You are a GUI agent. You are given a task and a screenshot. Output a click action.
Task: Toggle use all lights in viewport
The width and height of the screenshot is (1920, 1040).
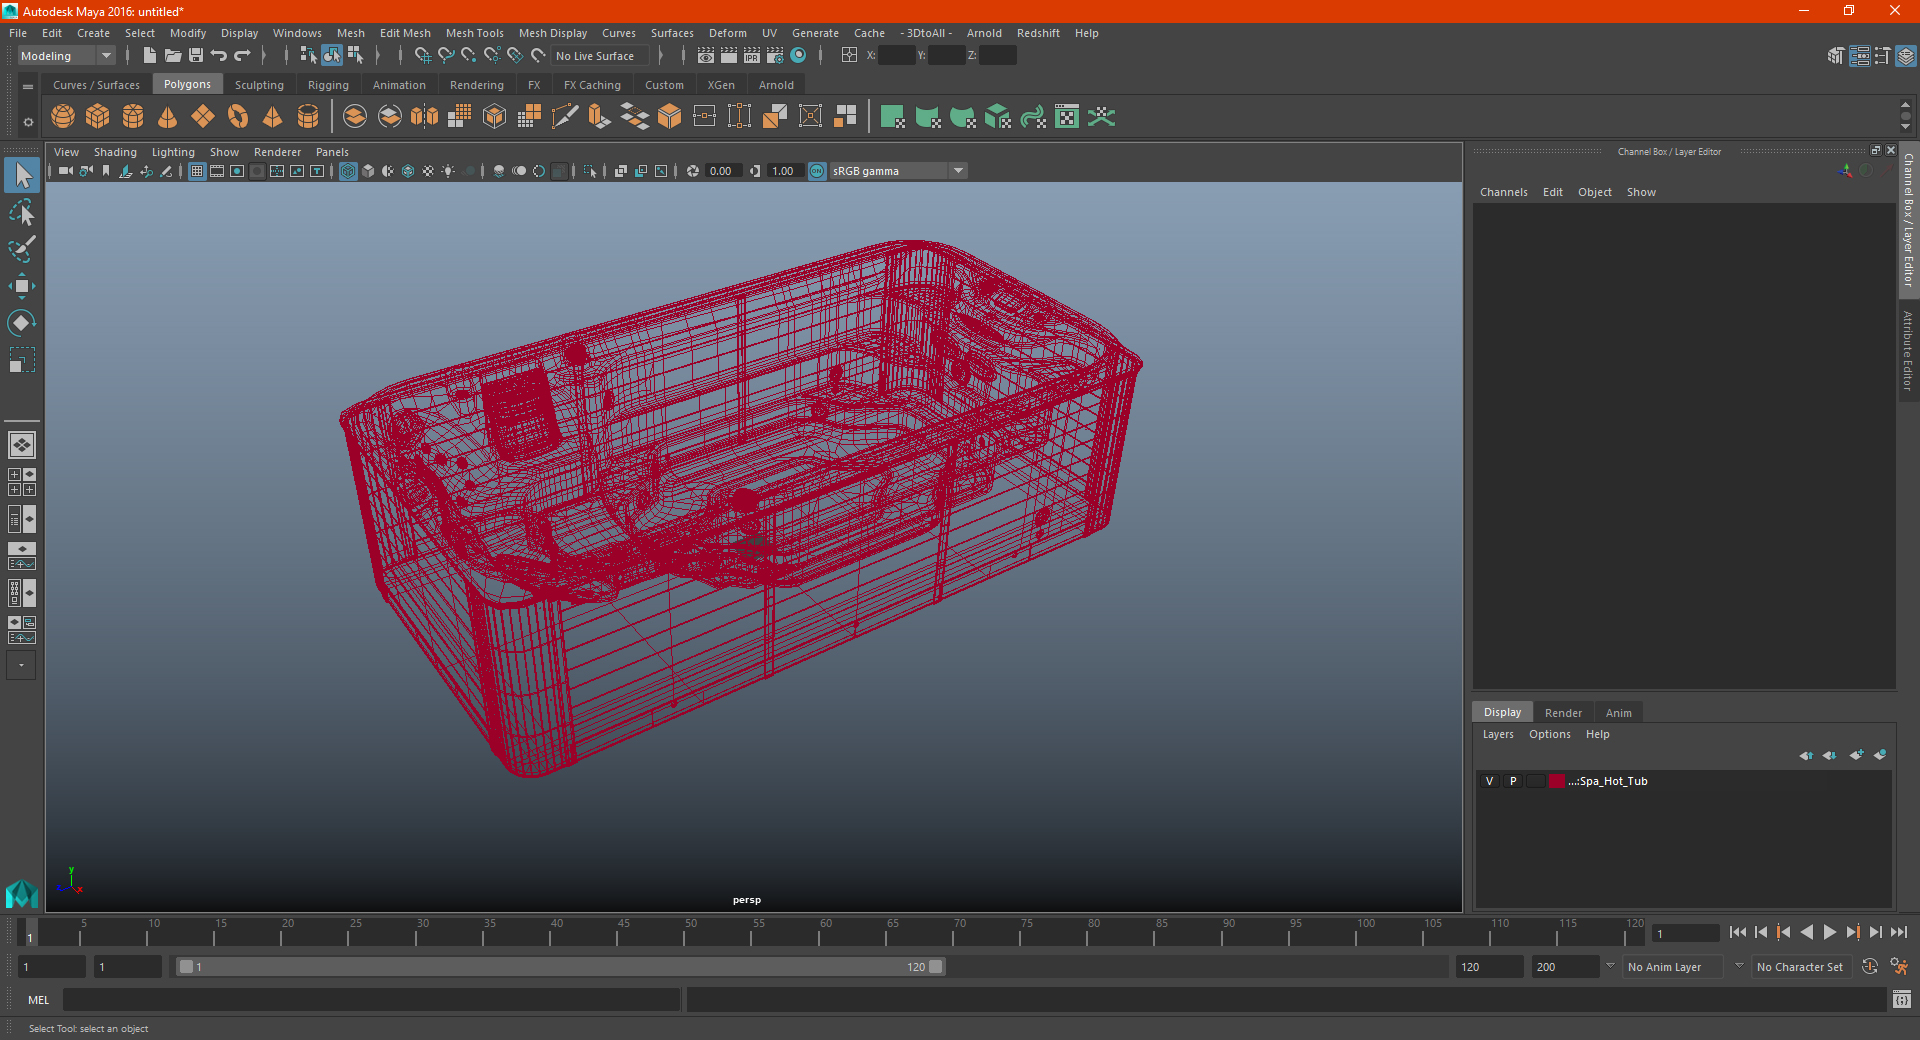[x=448, y=171]
